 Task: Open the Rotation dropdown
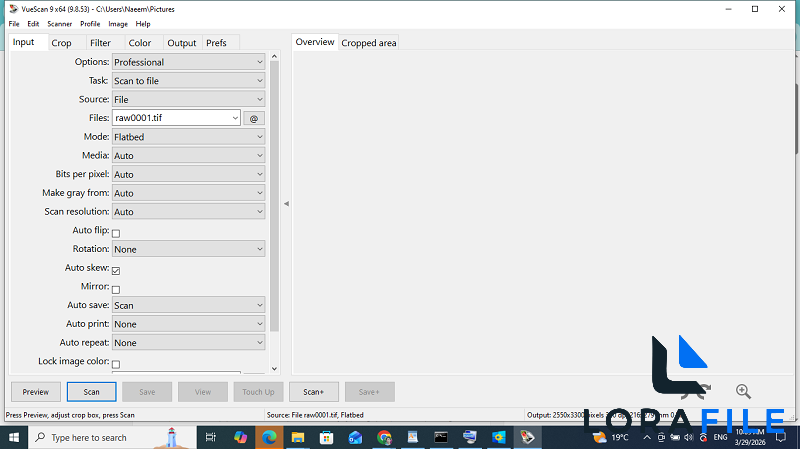[188, 249]
